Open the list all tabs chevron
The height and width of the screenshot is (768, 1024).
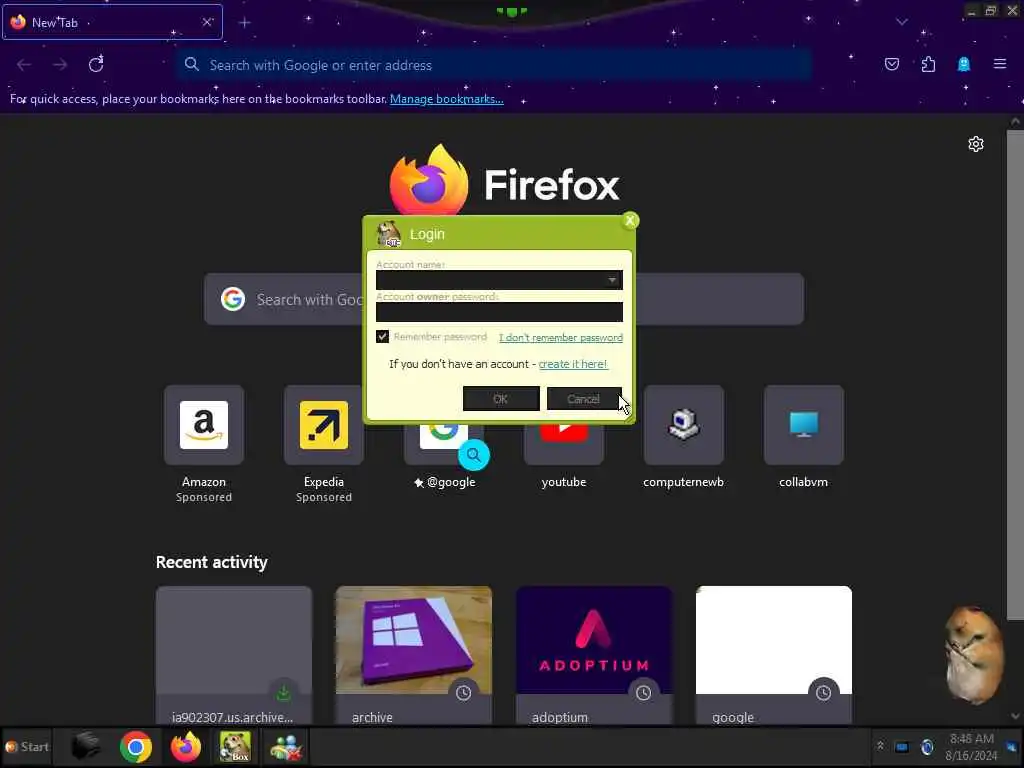click(x=902, y=22)
